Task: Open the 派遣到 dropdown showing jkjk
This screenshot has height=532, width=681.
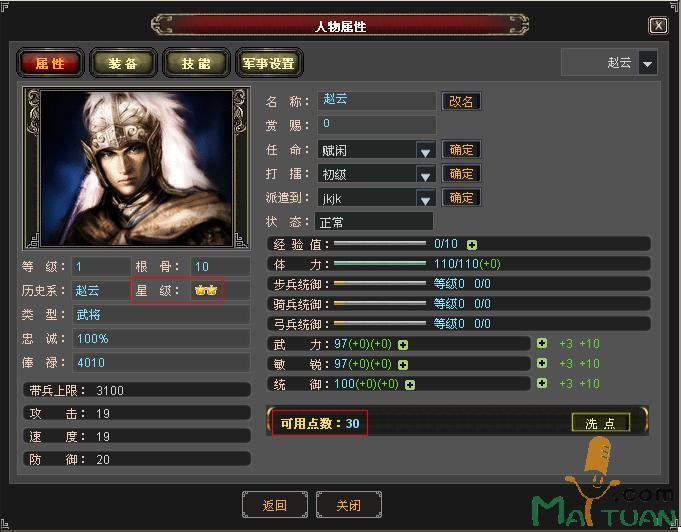Action: pyautogui.click(x=425, y=199)
